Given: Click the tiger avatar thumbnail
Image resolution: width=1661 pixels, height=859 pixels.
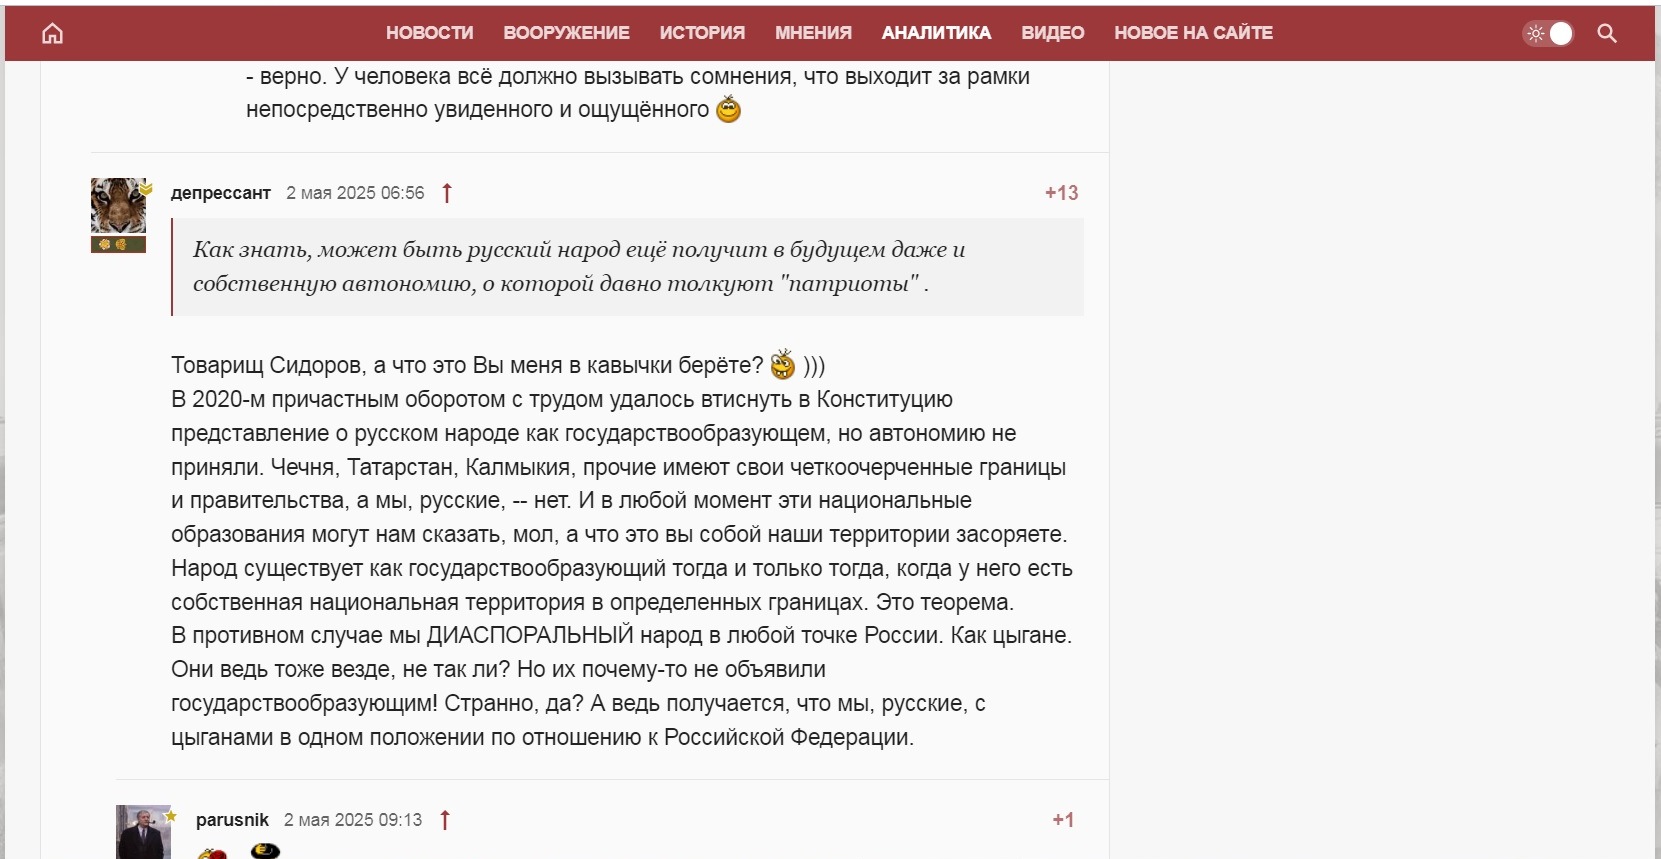Looking at the screenshot, I should [x=118, y=206].
